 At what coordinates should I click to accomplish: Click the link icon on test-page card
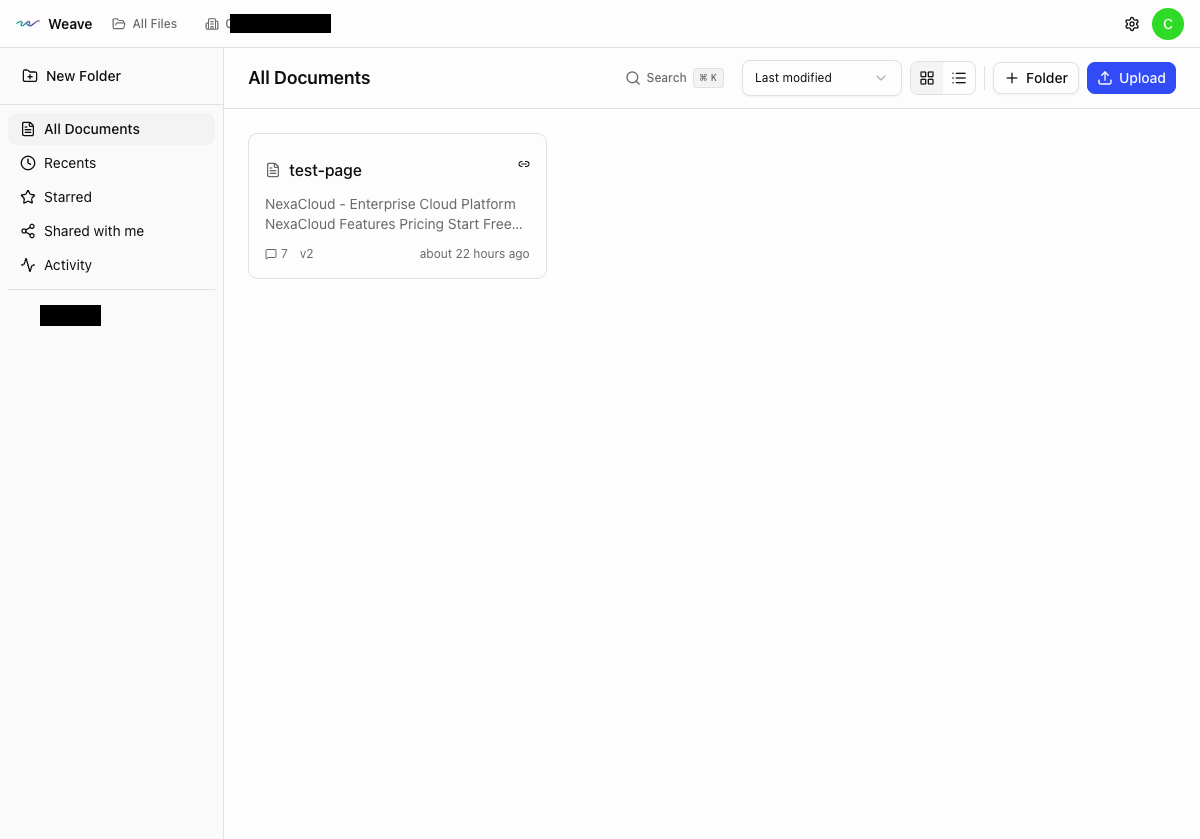pos(524,164)
